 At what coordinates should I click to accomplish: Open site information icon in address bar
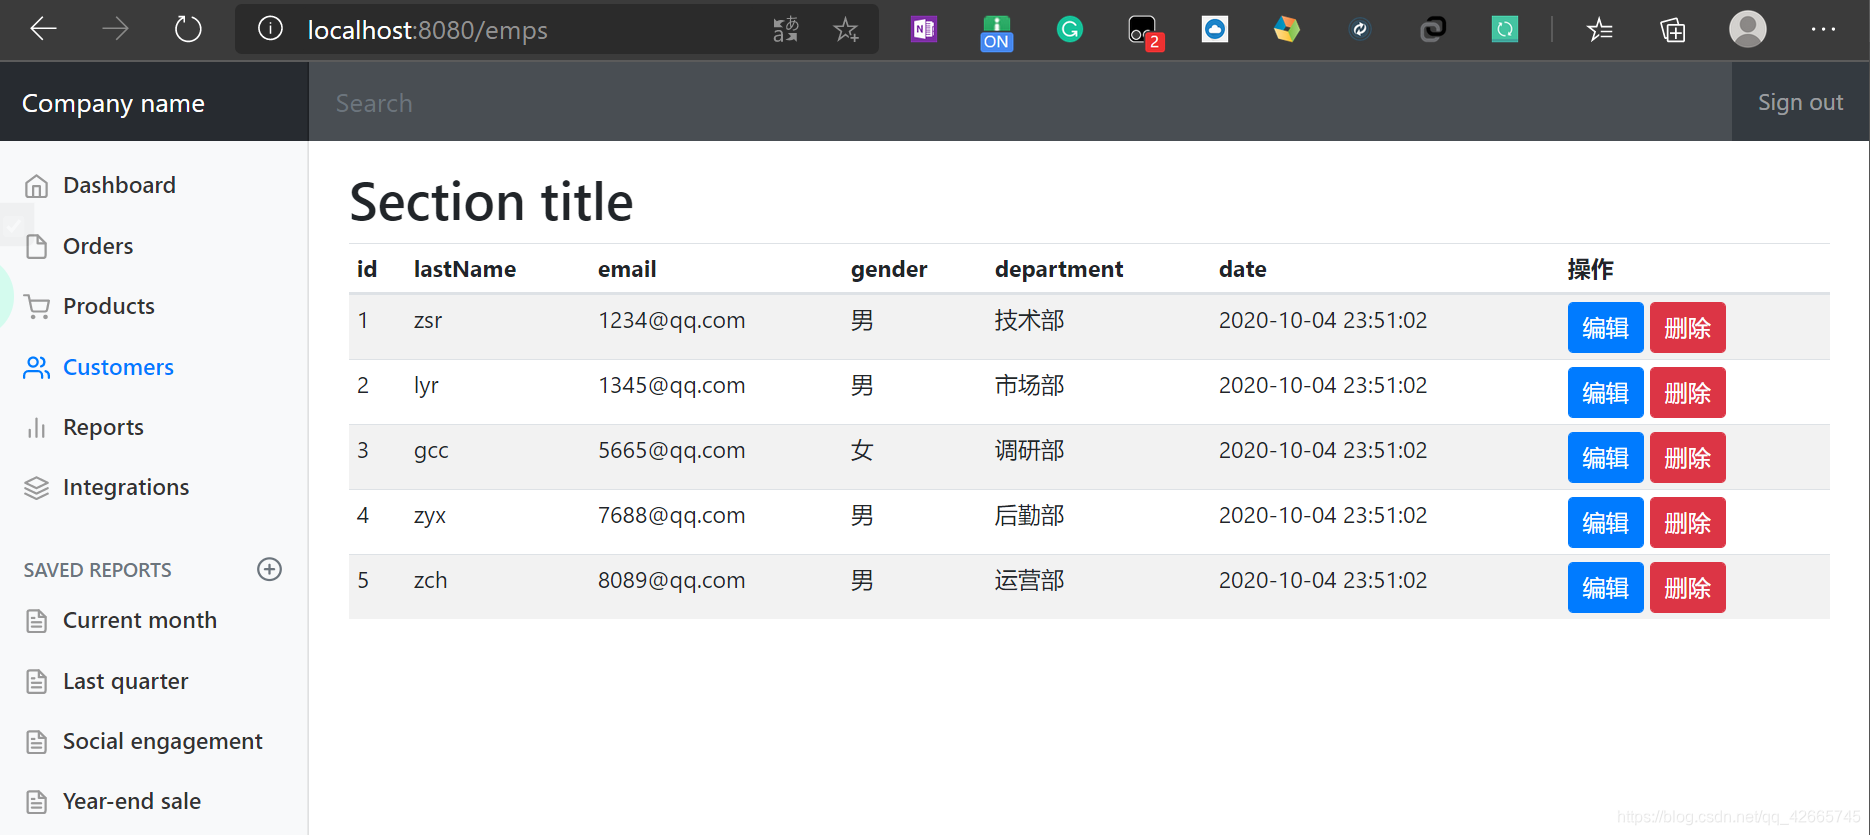tap(270, 29)
